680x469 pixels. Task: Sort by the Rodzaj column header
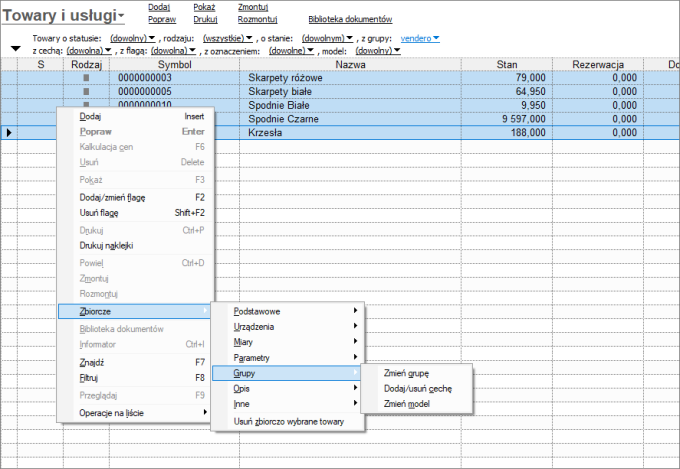click(x=86, y=65)
